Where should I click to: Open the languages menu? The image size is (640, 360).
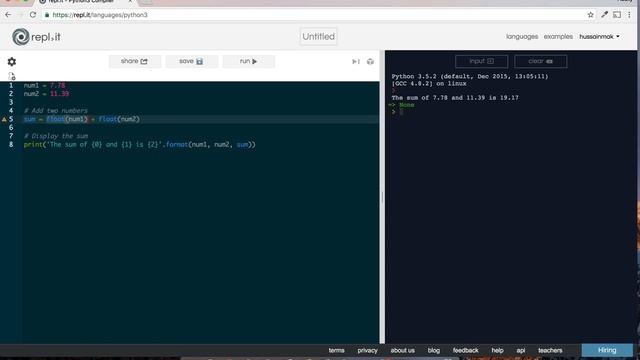522,37
